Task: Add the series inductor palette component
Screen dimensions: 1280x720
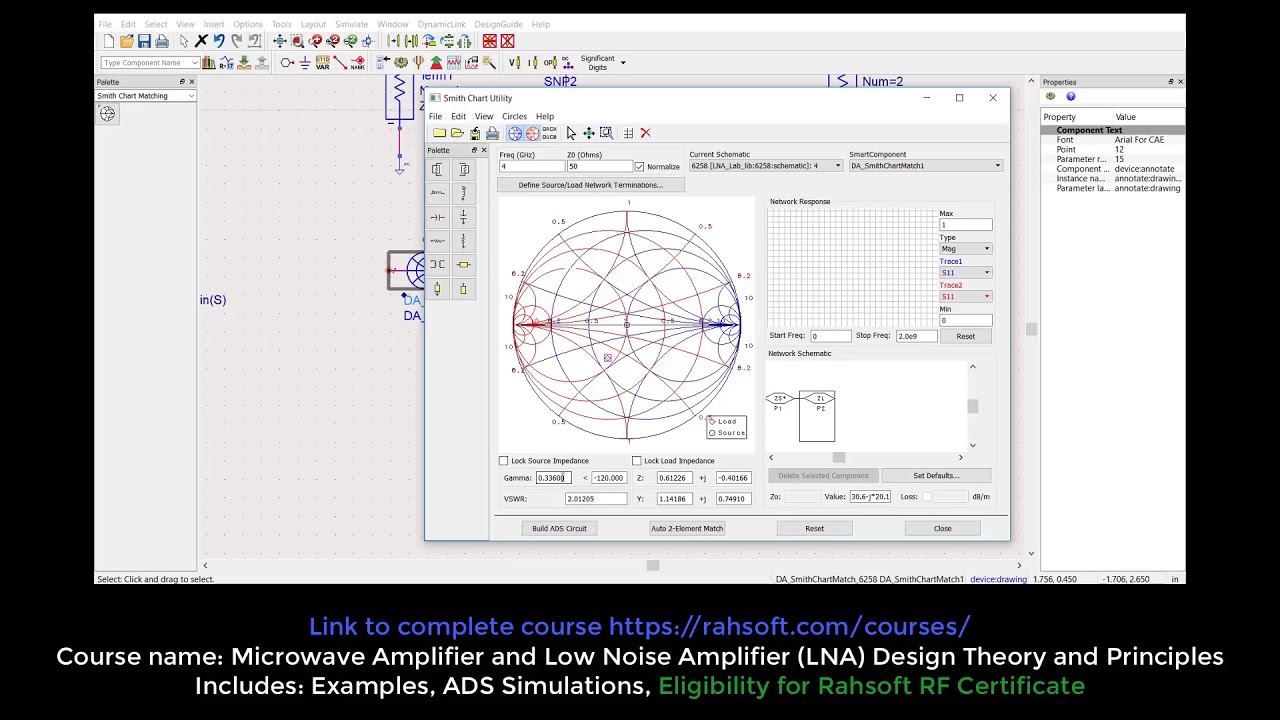Action: [437, 193]
